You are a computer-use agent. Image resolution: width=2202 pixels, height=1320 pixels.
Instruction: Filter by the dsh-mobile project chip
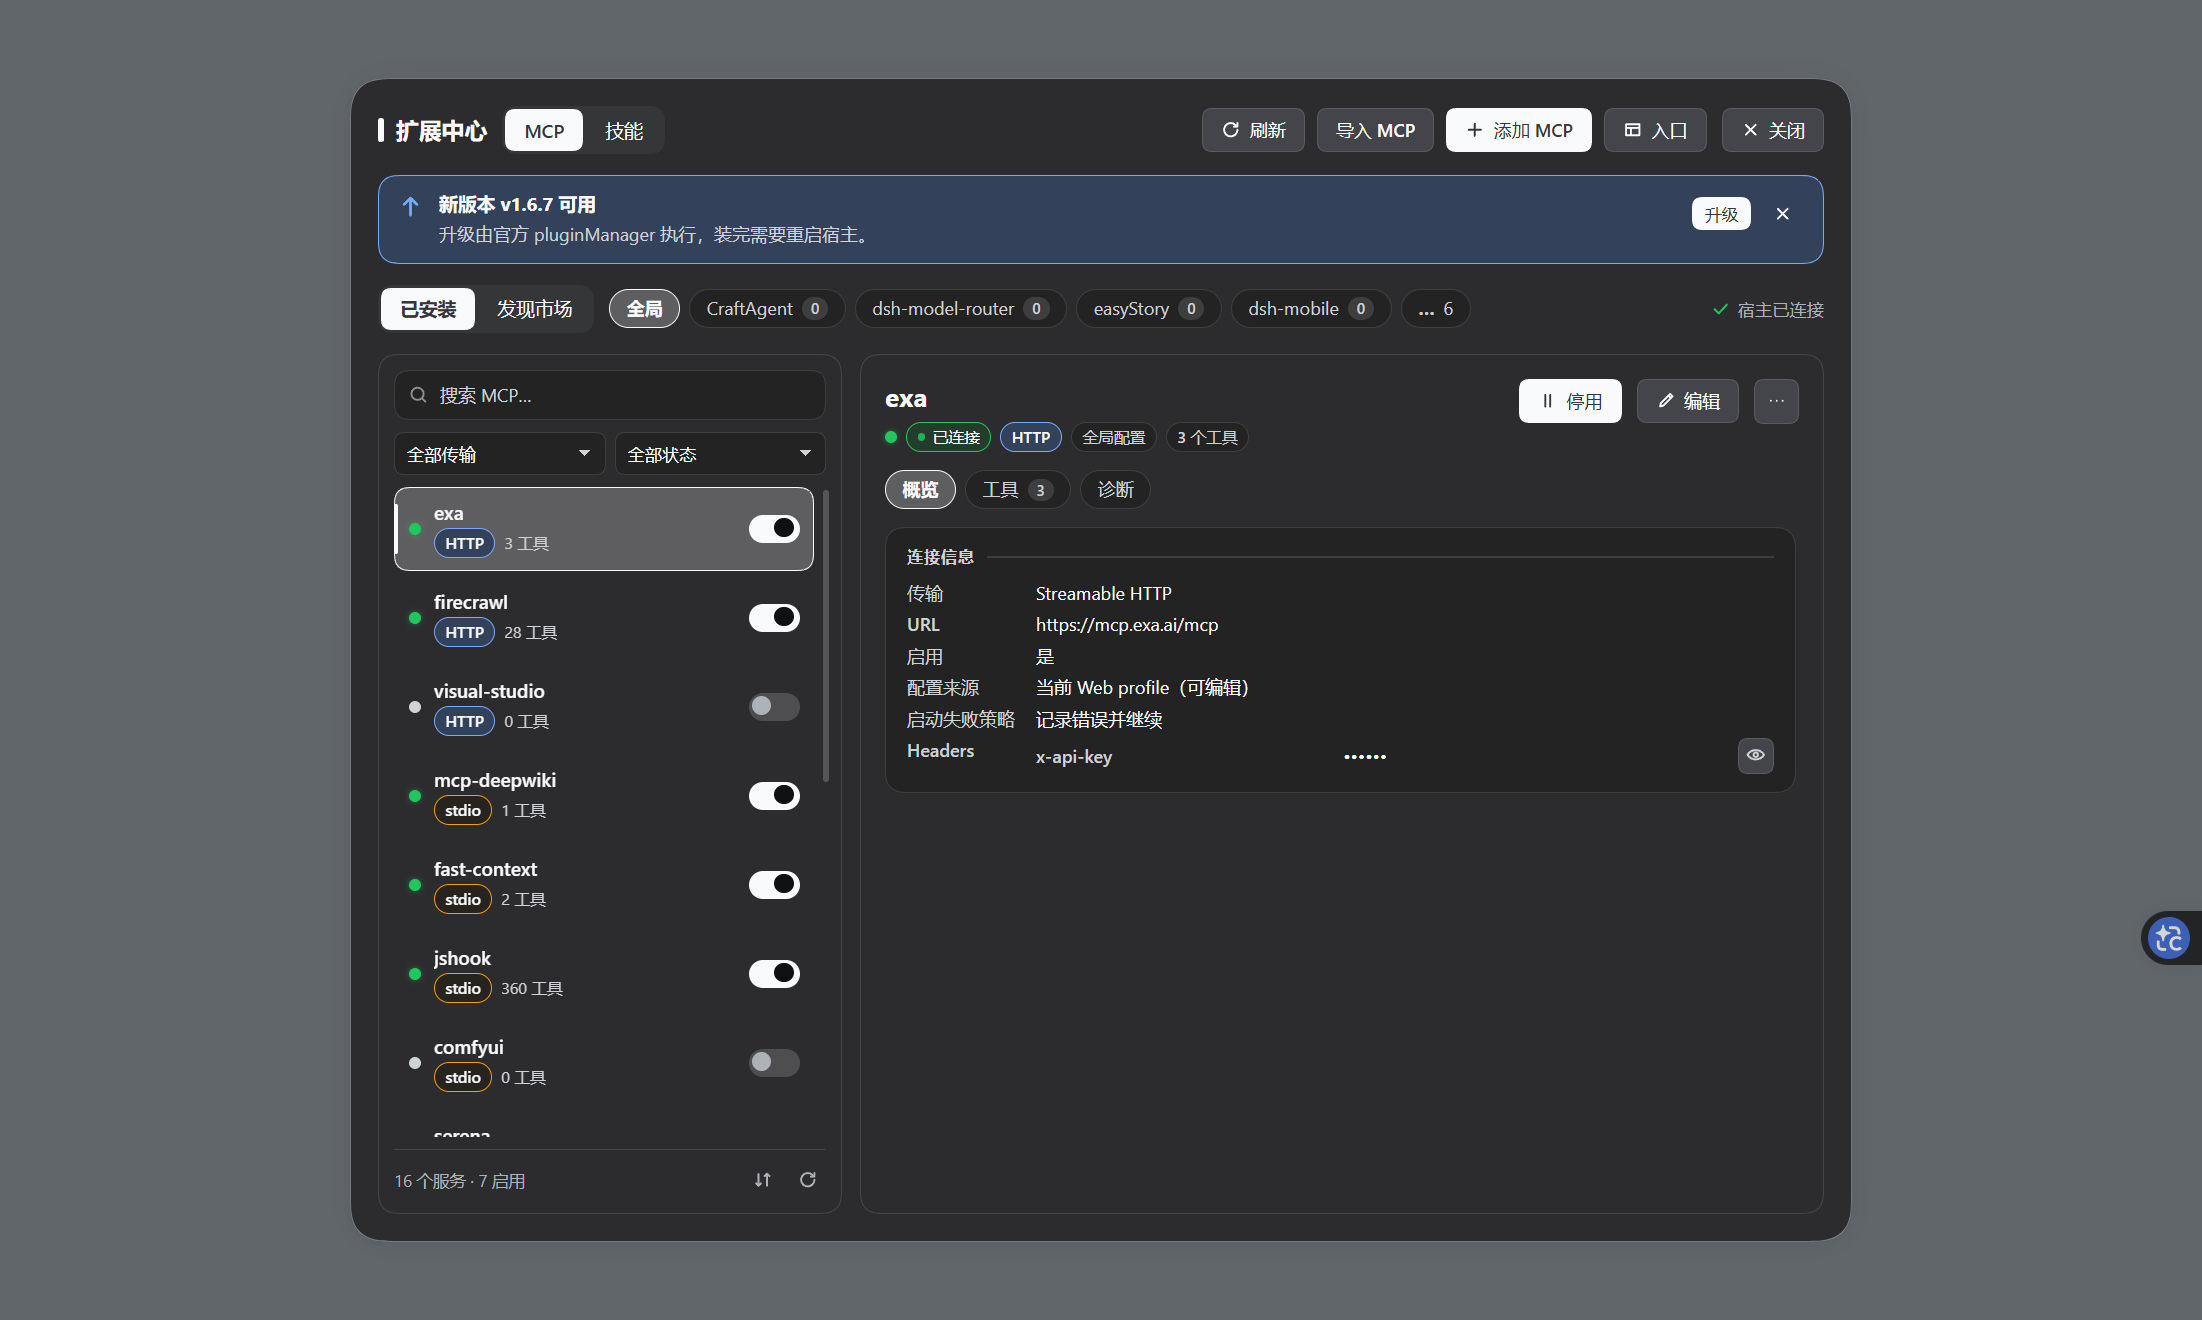[1310, 309]
